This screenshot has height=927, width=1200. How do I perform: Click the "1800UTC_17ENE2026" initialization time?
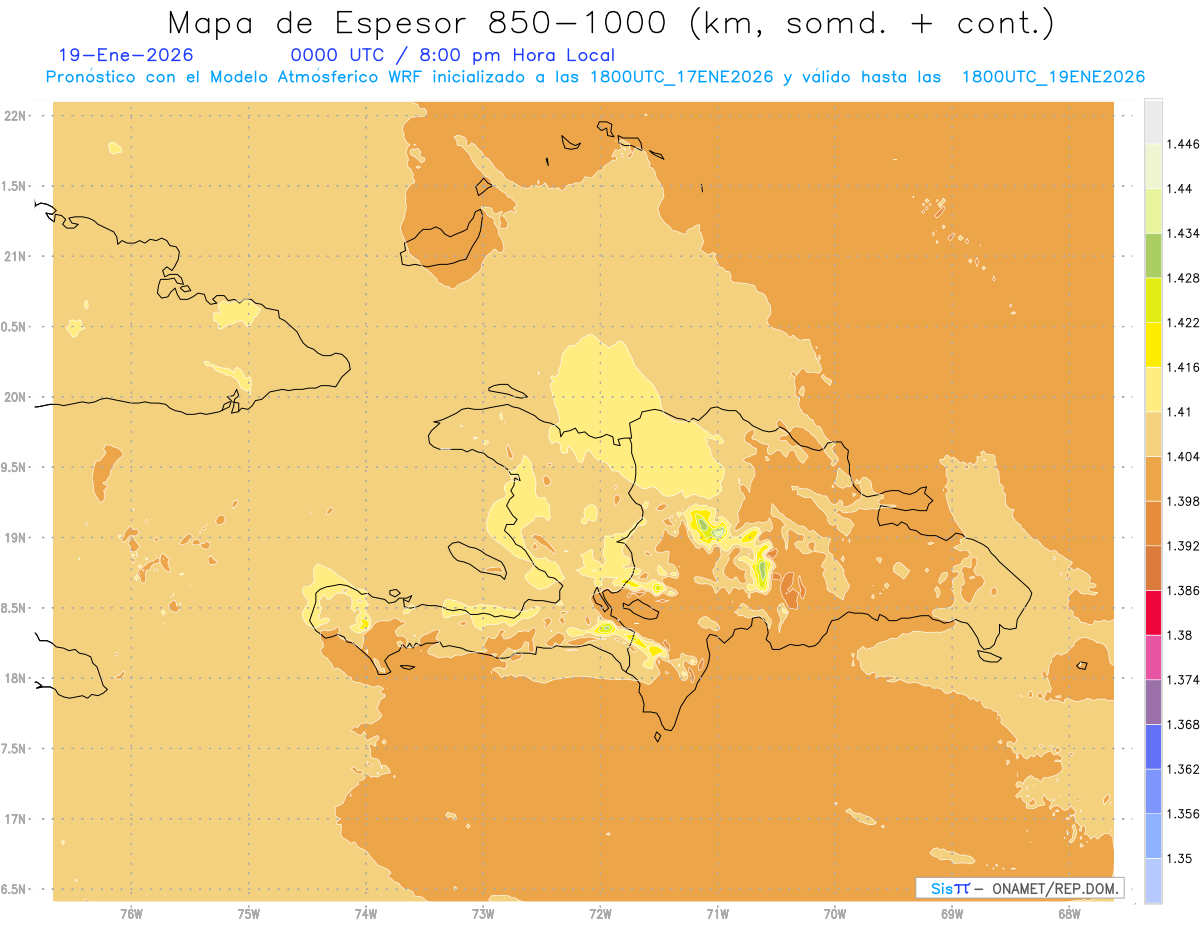point(682,77)
